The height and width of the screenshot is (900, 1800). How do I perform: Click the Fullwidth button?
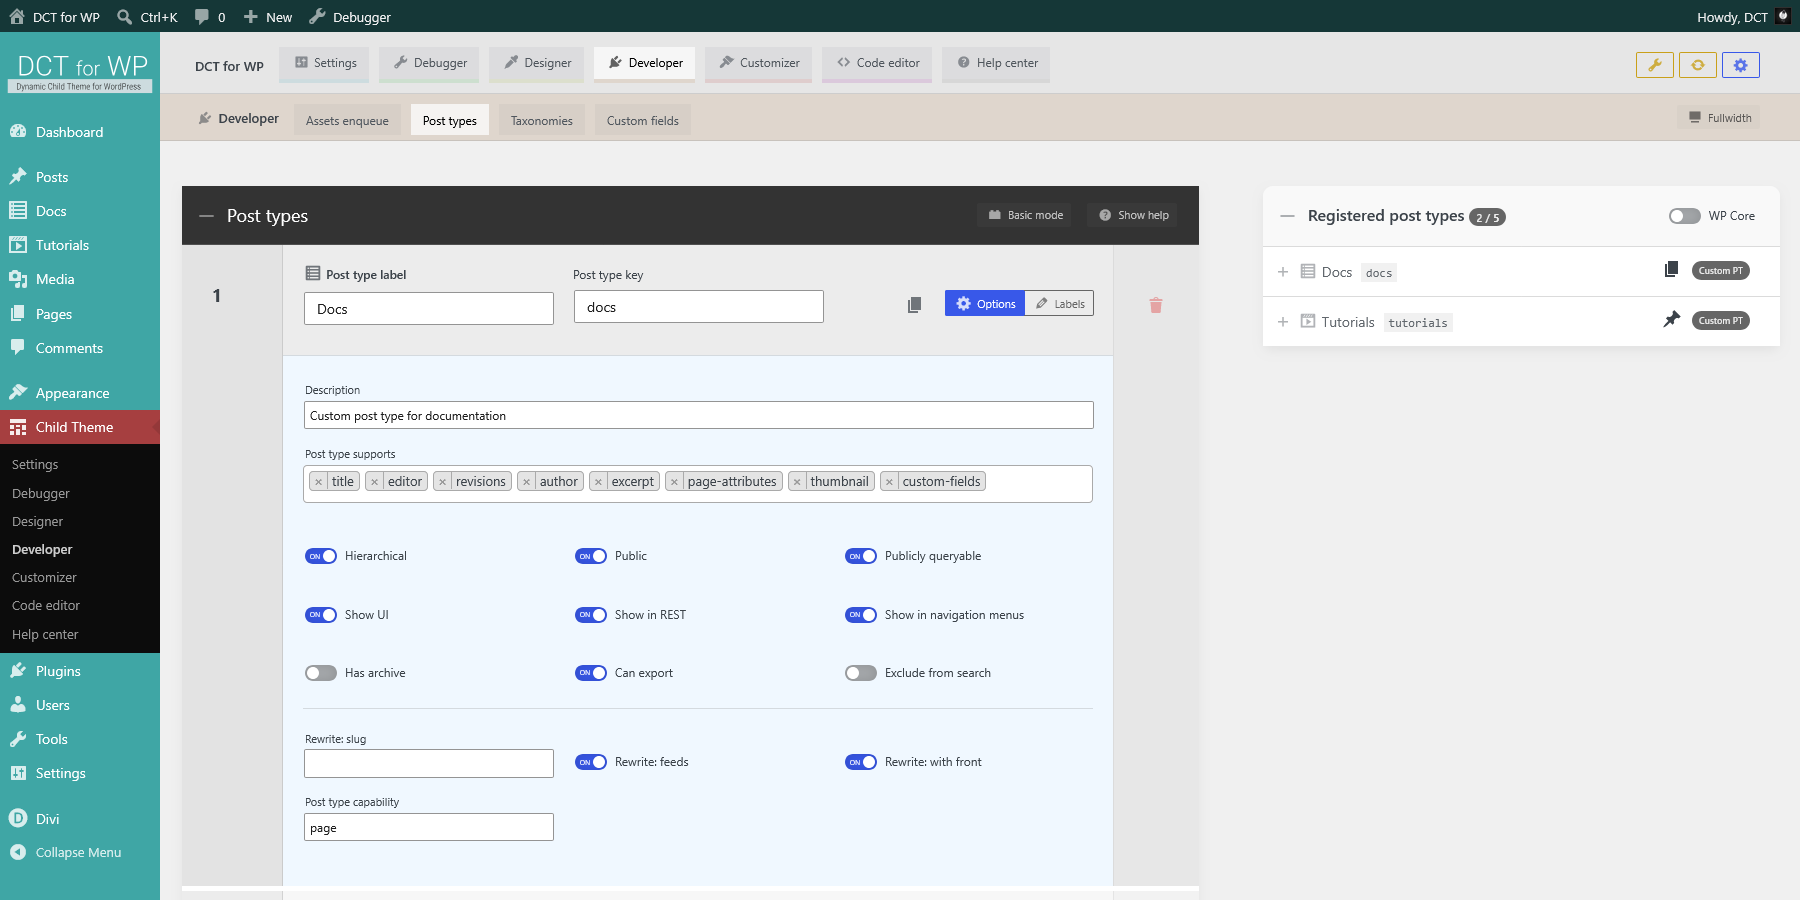tap(1719, 118)
